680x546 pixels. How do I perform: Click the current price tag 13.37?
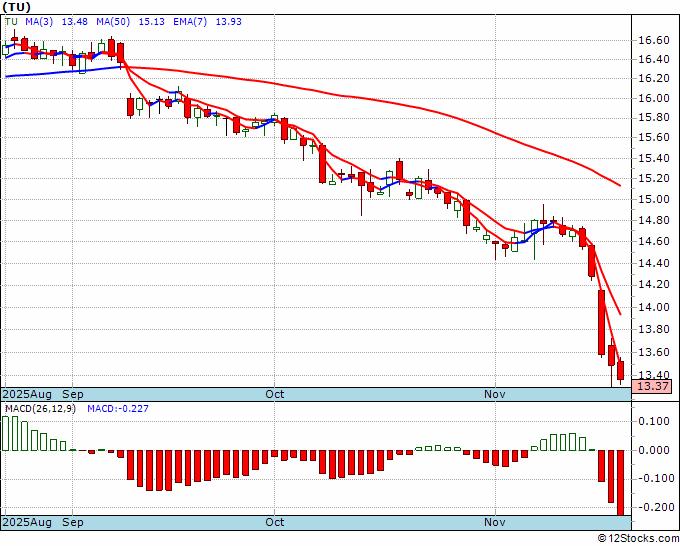(652, 386)
